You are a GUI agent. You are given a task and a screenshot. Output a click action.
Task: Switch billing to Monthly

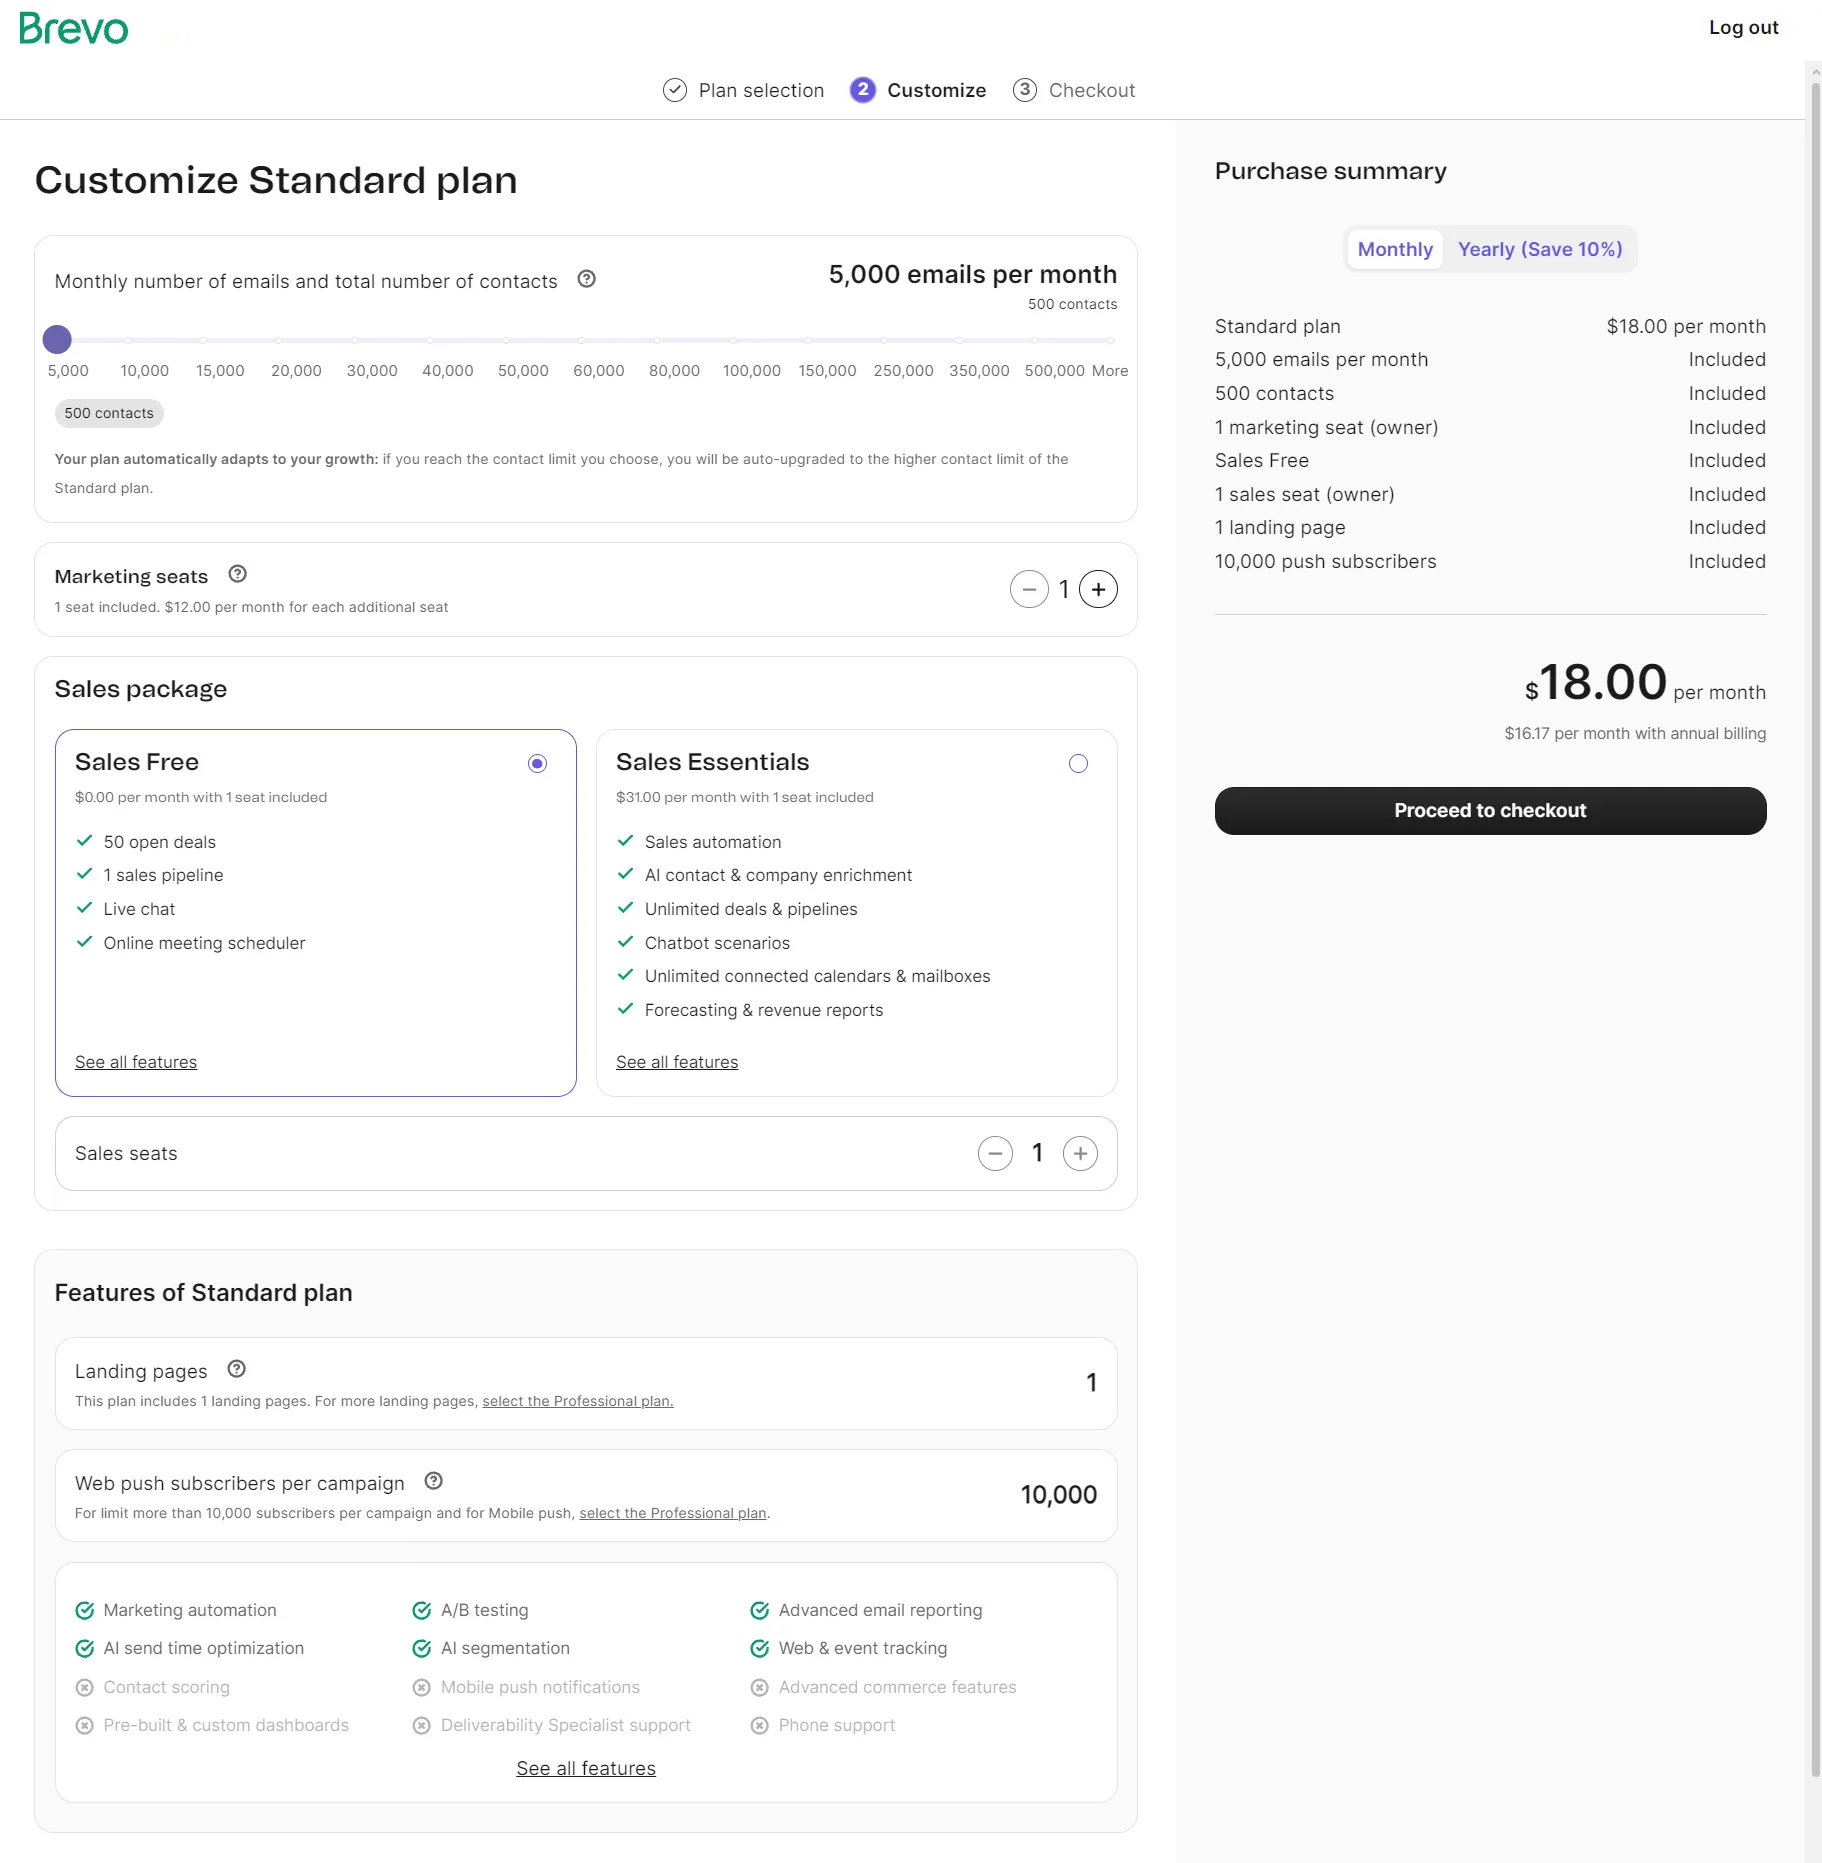click(1395, 249)
